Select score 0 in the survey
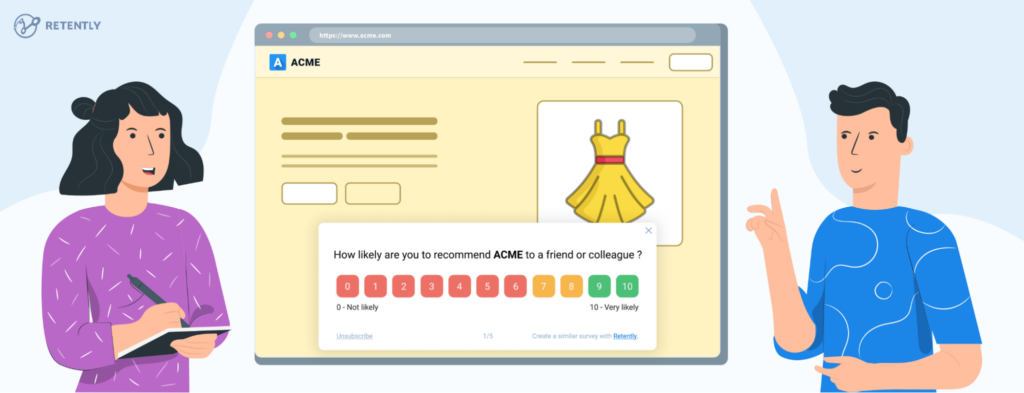 tap(347, 286)
